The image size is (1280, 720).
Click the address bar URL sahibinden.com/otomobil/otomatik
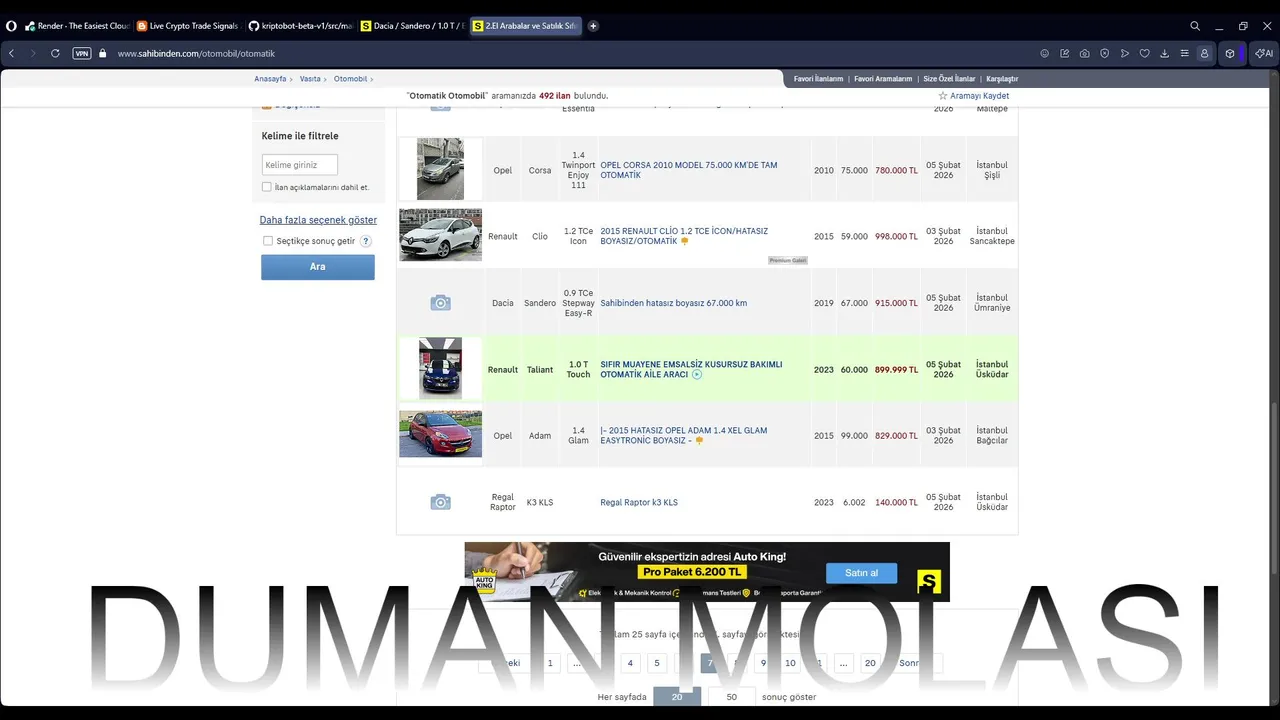click(x=196, y=53)
